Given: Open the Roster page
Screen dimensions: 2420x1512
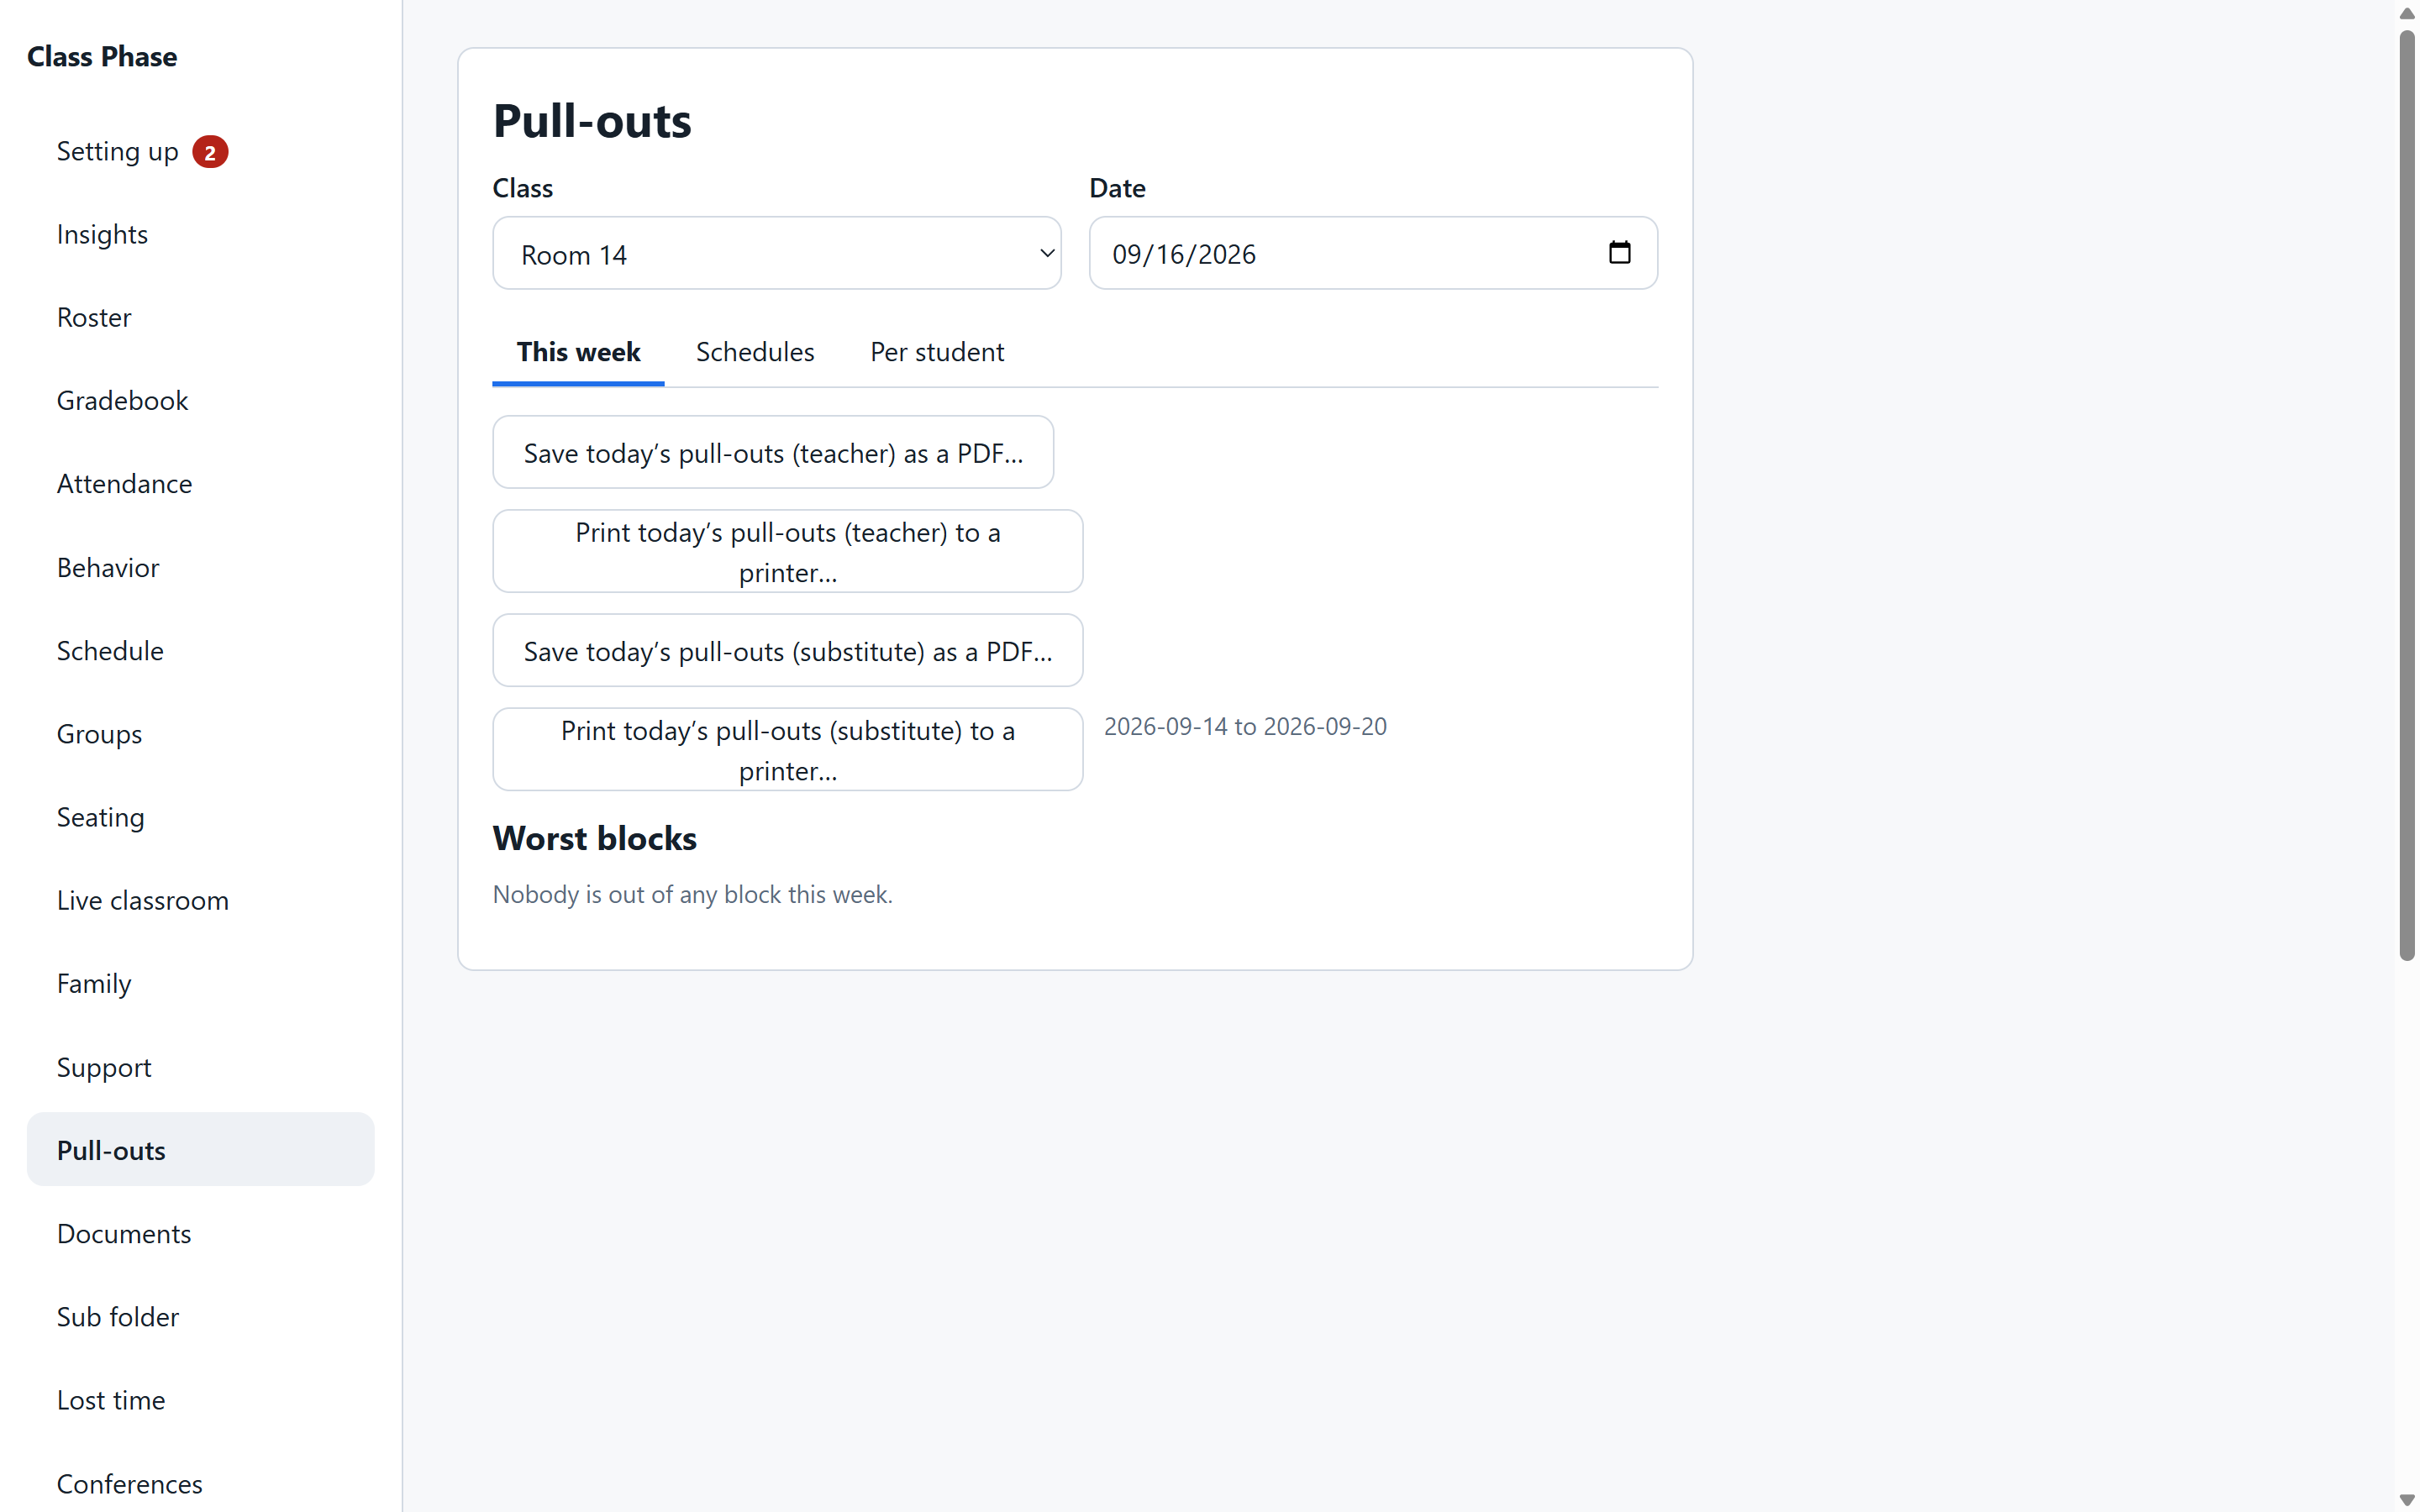Looking at the screenshot, I should [200, 317].
